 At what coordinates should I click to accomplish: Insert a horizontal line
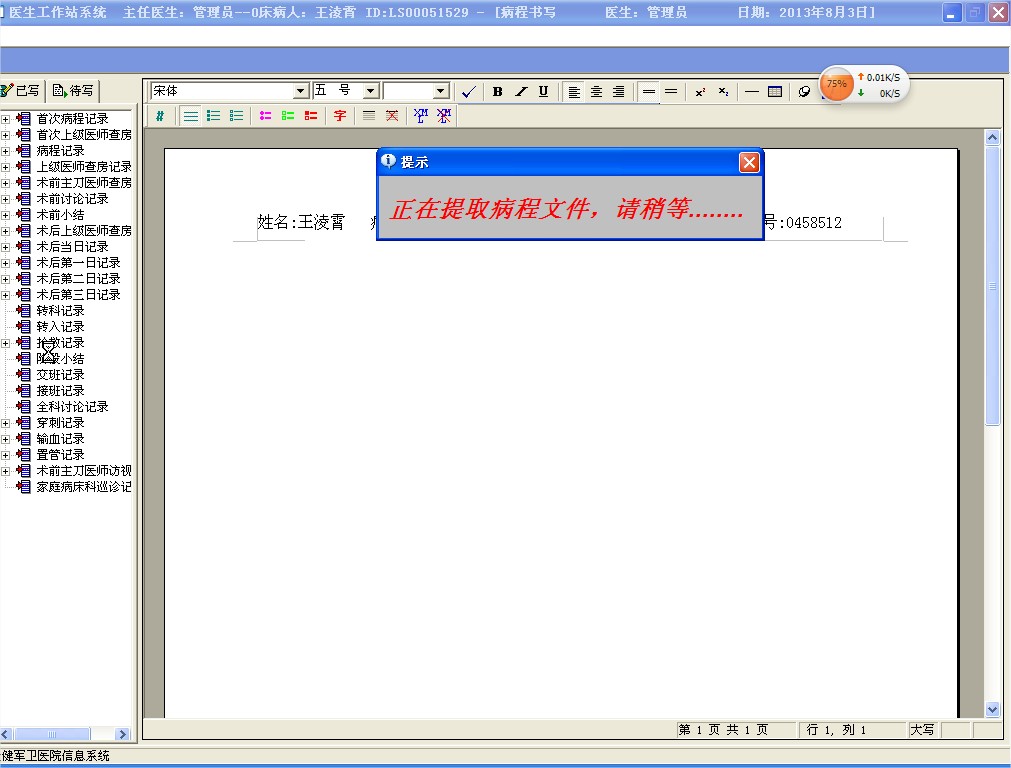click(x=752, y=92)
